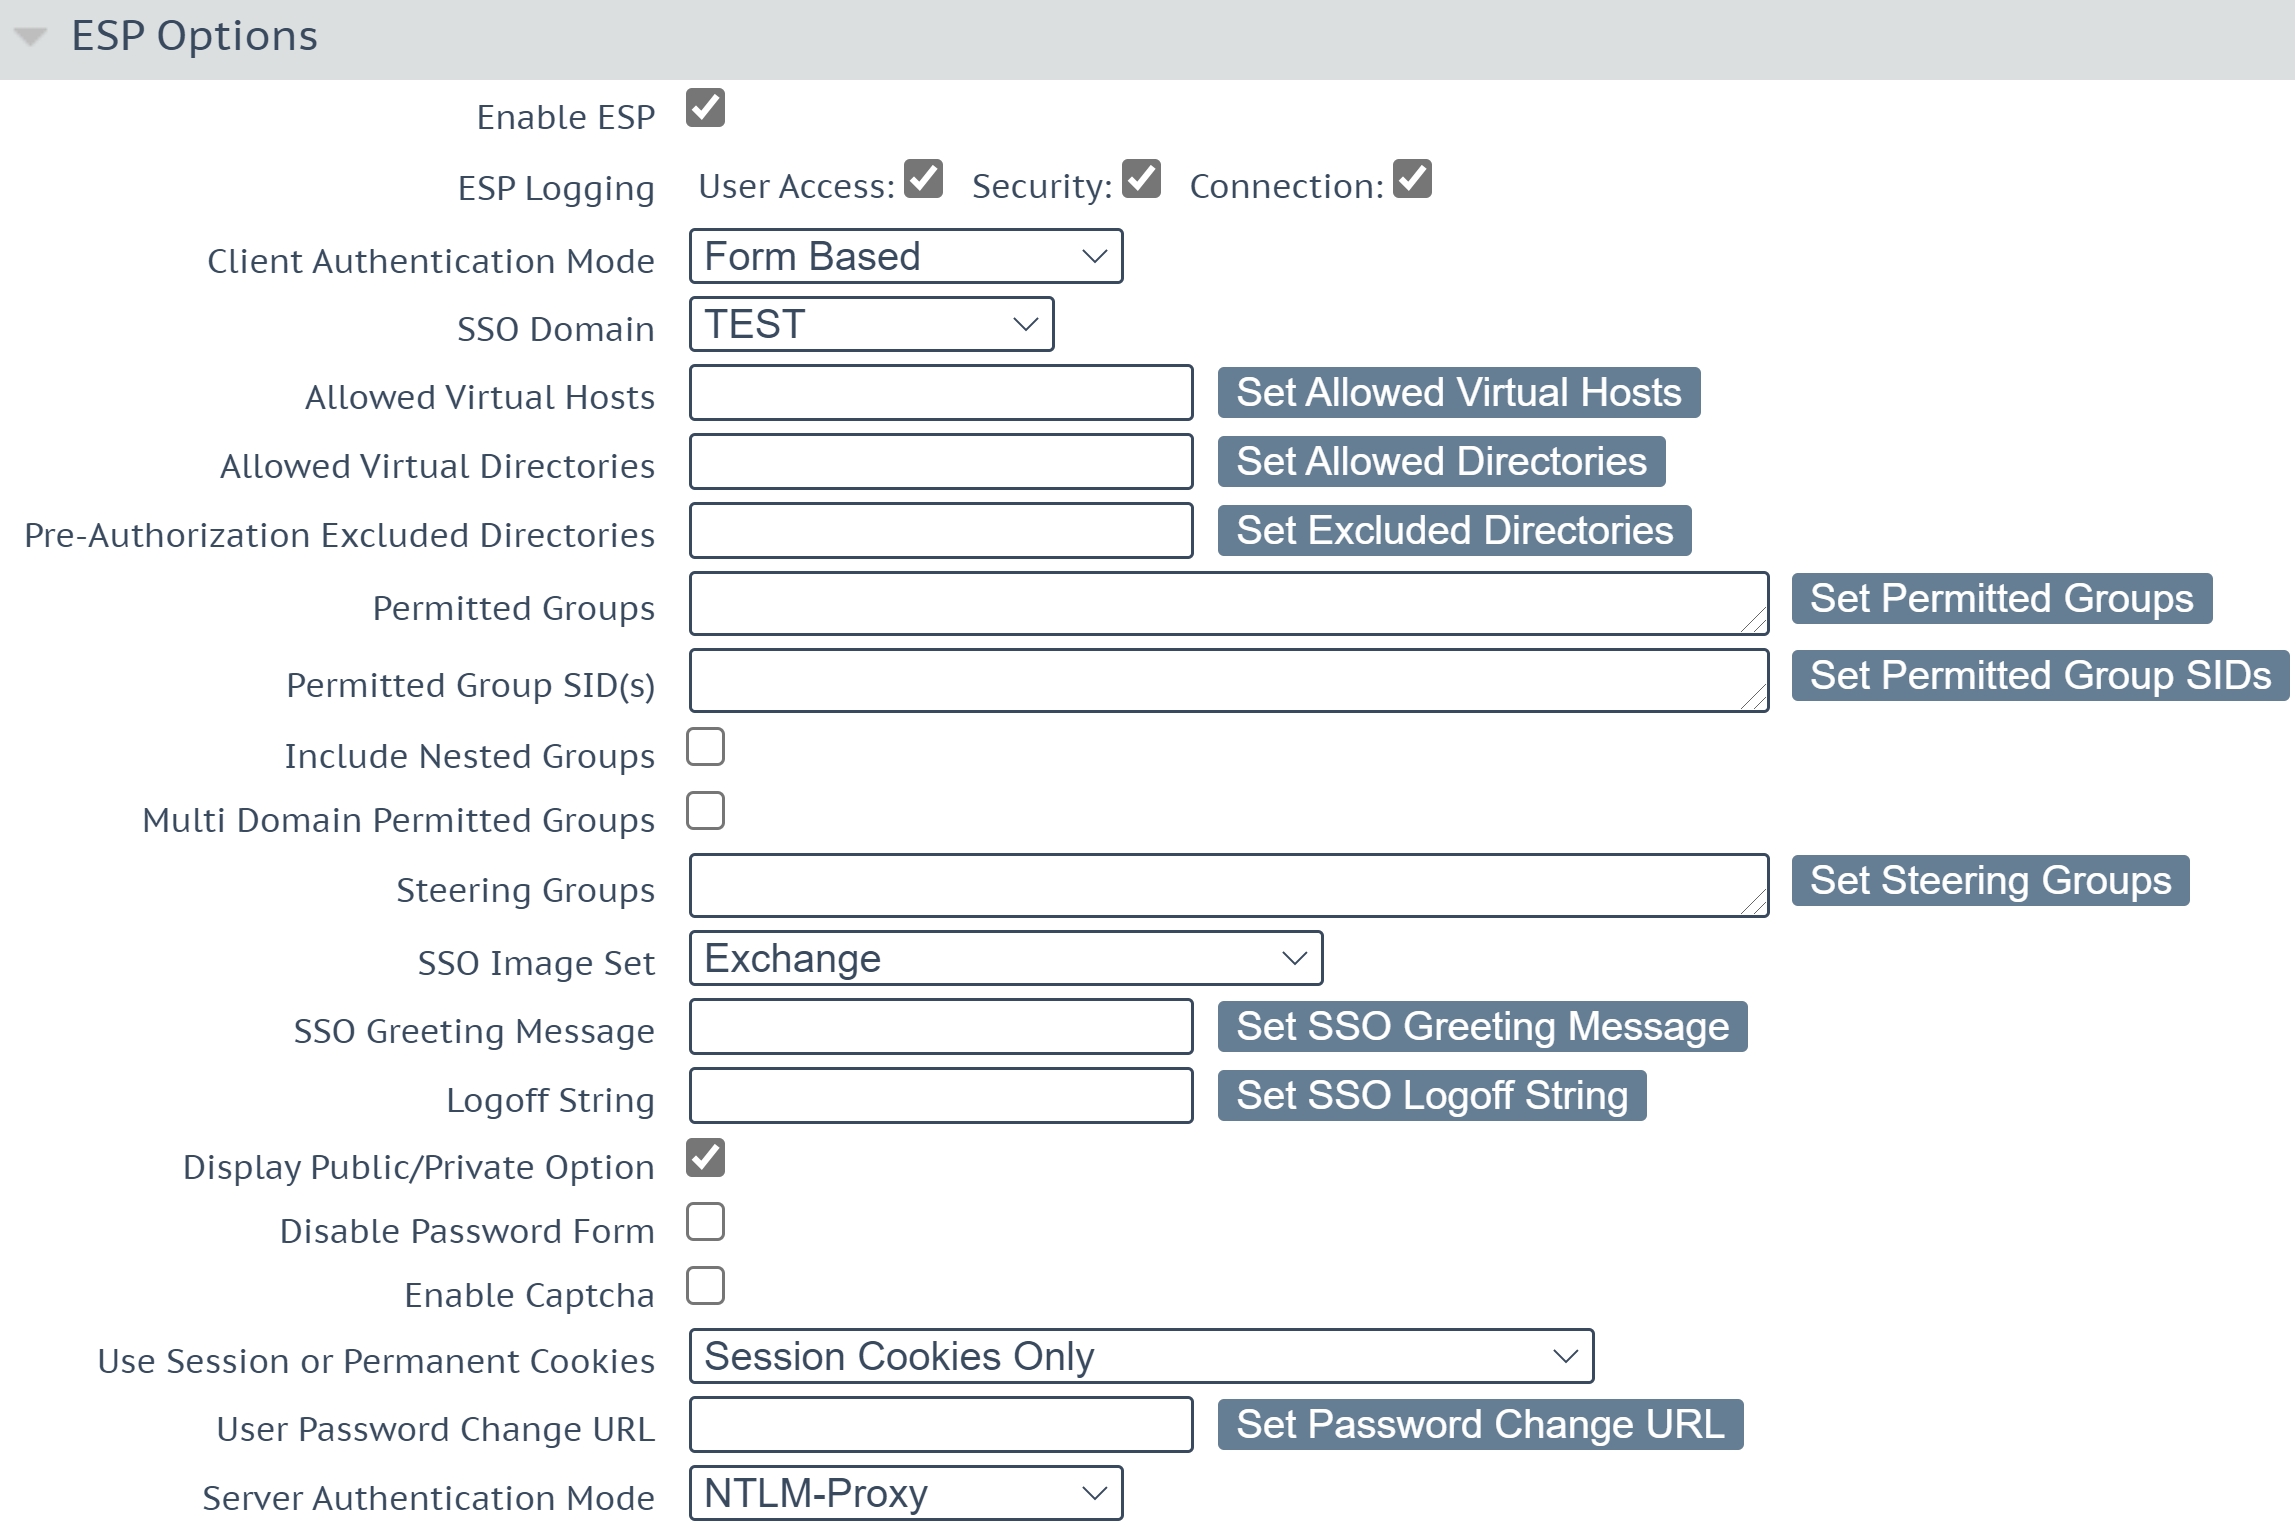Click the Disable Password Form label

[467, 1232]
